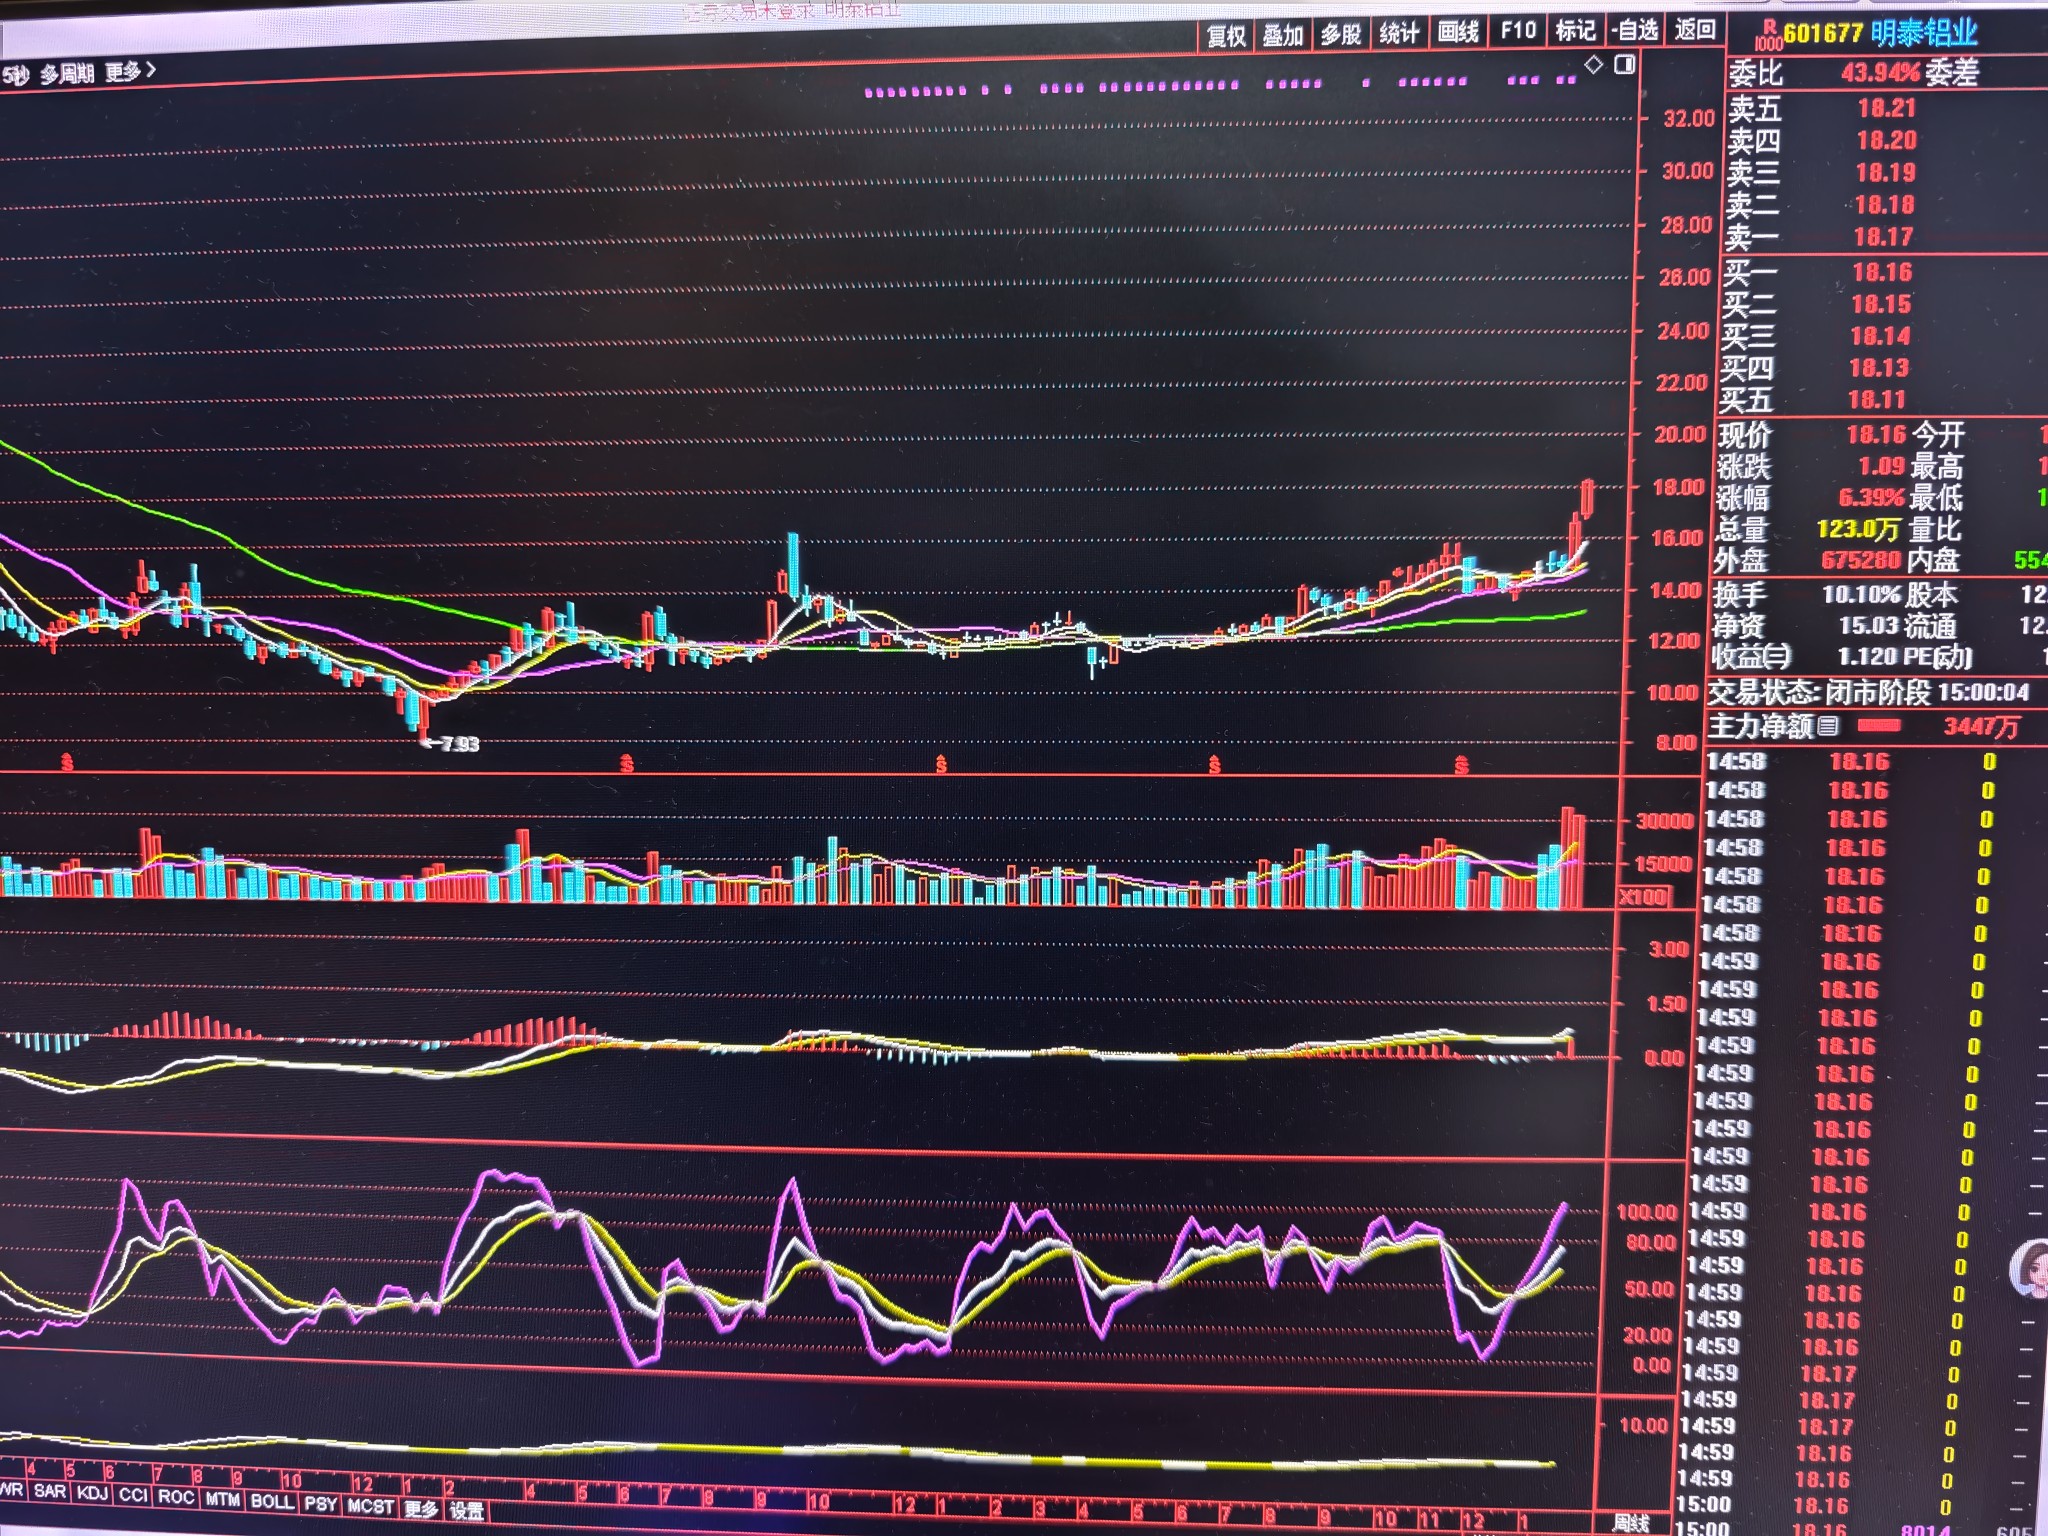Screen dimensions: 2048x1536
Task: Expand 更多 indicators in the bottom bar
Action: click(x=421, y=1510)
